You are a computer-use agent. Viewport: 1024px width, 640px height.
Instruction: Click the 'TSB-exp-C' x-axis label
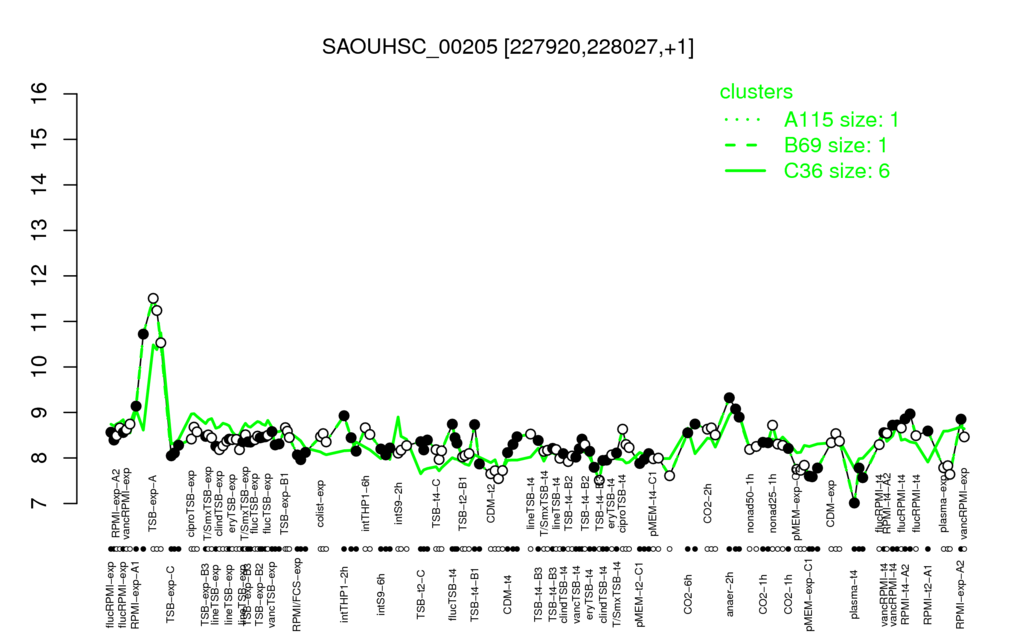pyautogui.click(x=170, y=592)
